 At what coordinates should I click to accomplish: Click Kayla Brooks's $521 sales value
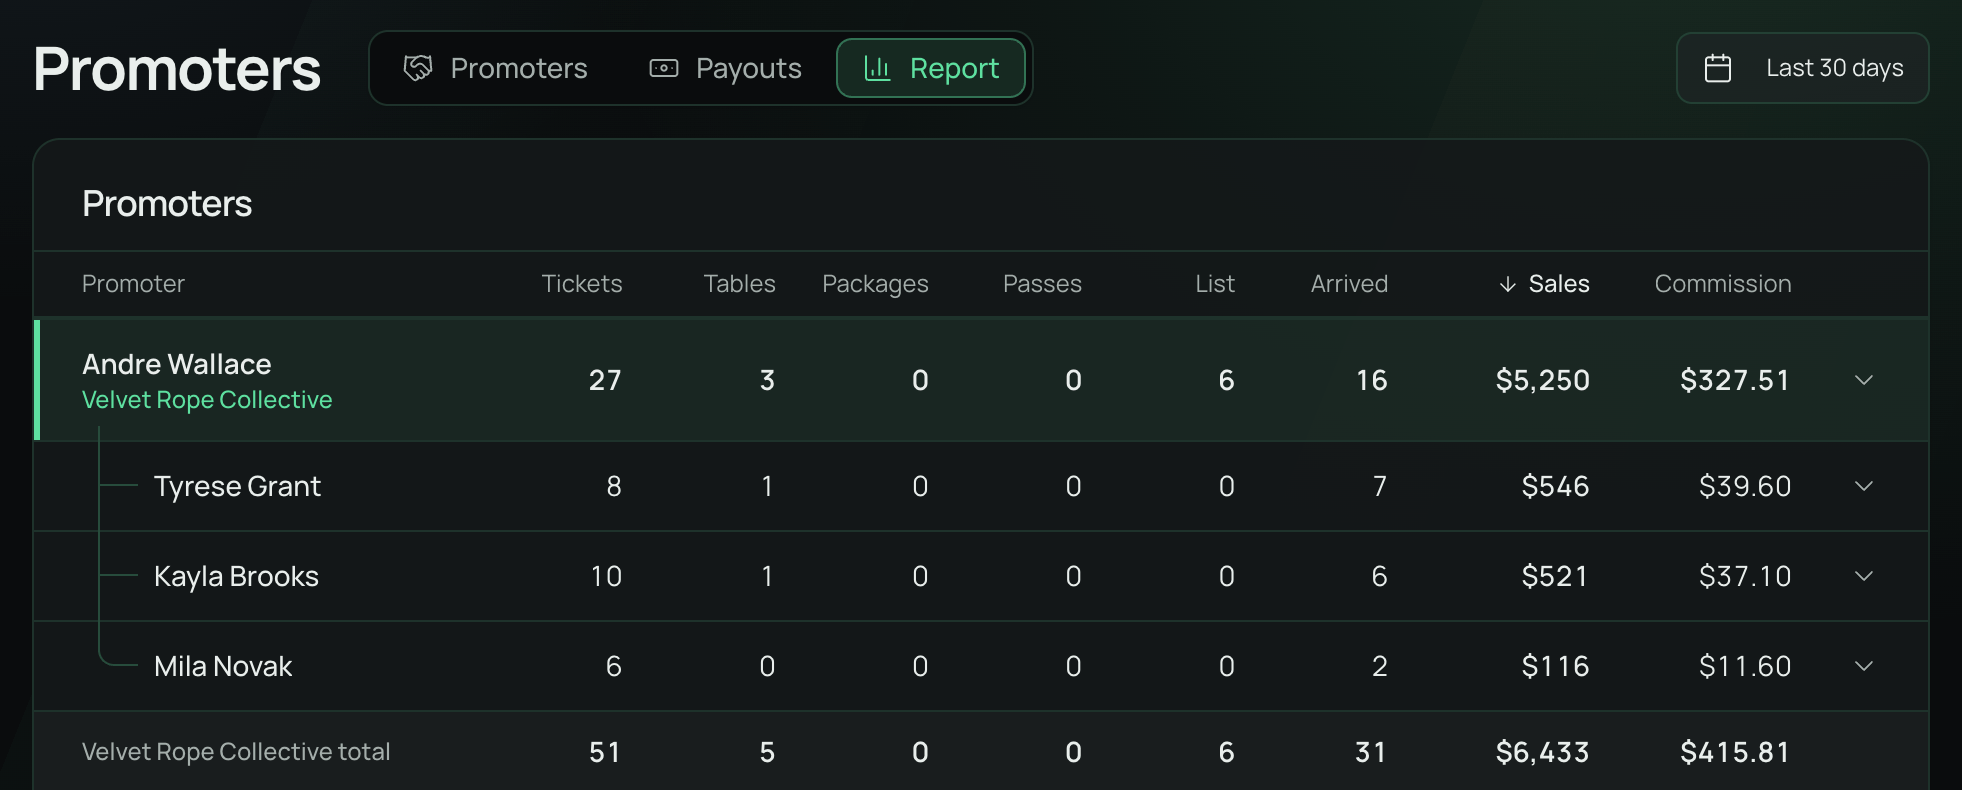coord(1555,576)
